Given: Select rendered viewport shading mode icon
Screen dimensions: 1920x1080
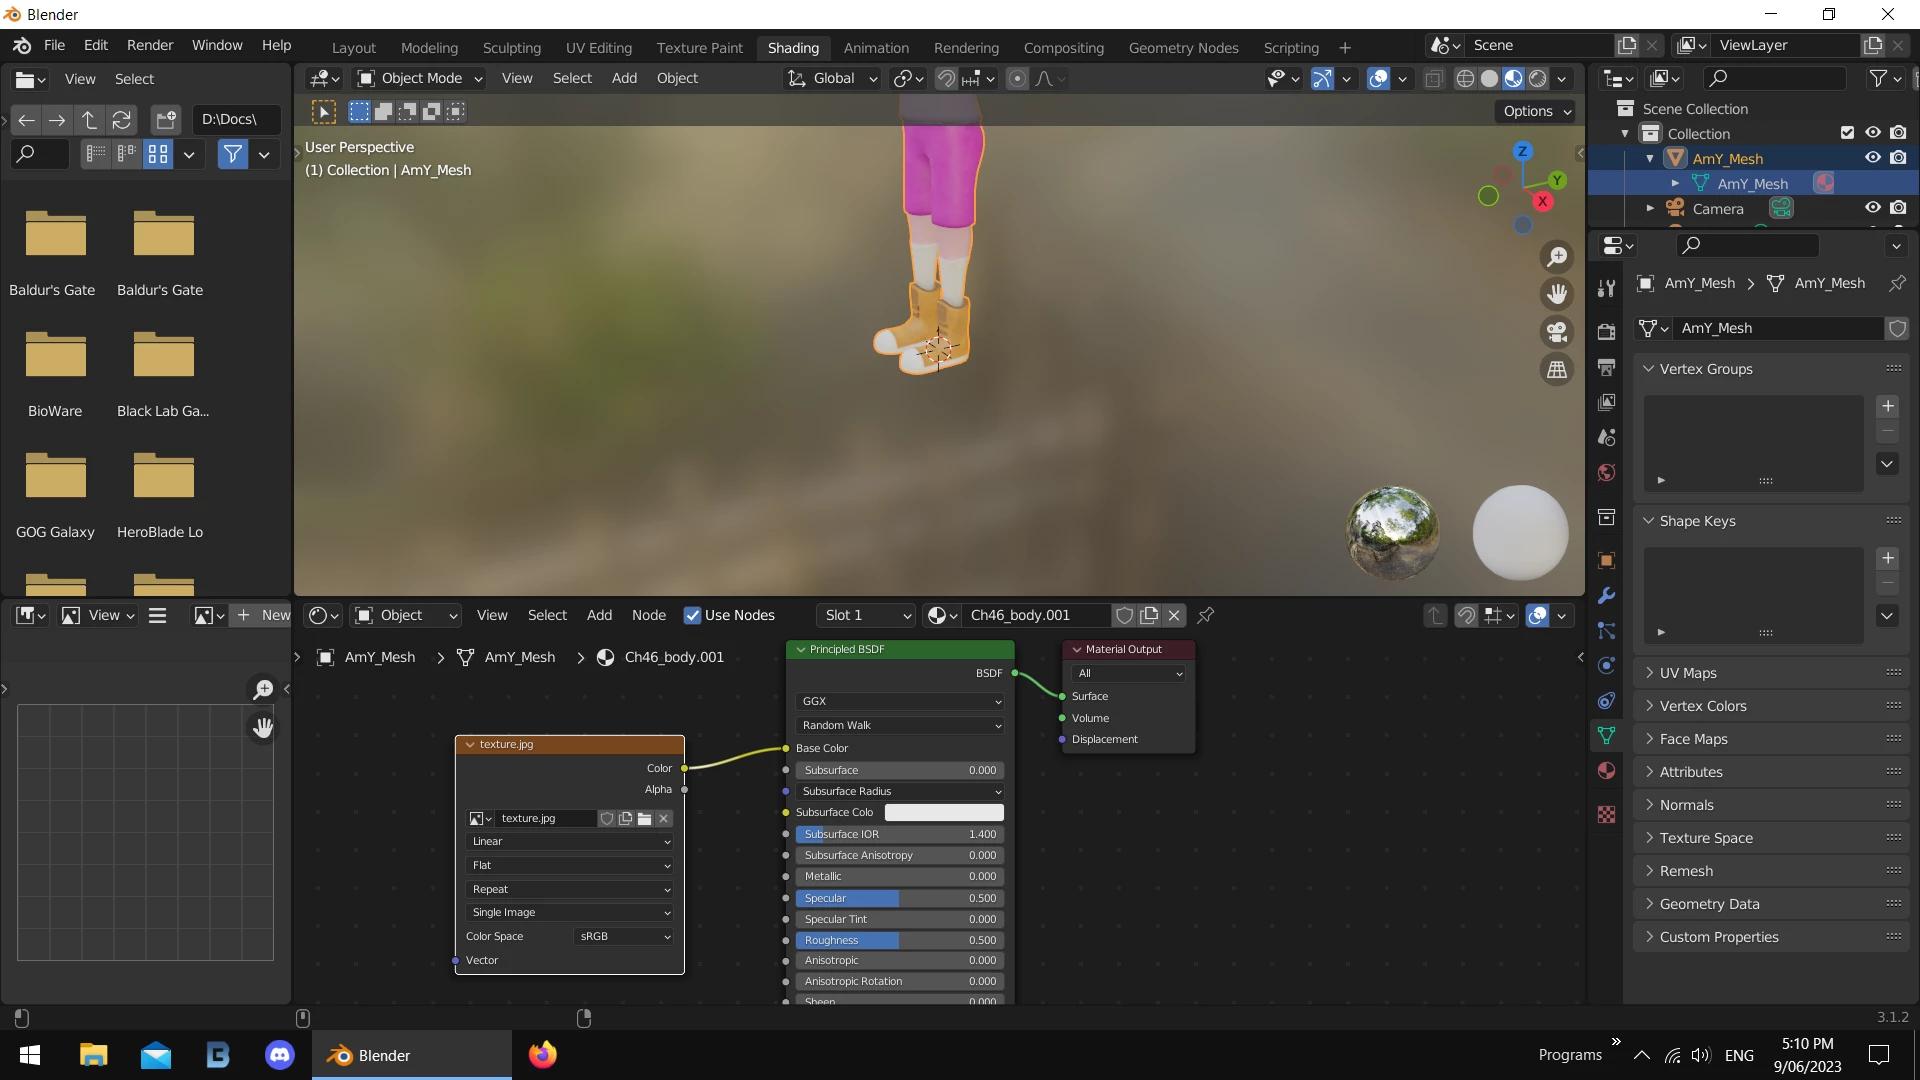Looking at the screenshot, I should point(1538,79).
